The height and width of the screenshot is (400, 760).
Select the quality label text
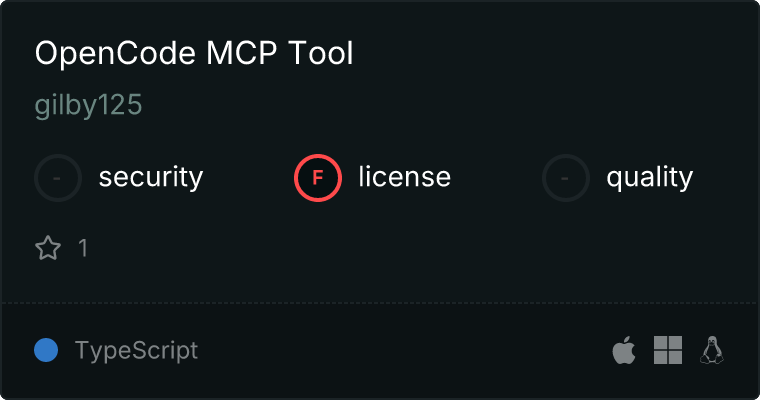(x=649, y=177)
